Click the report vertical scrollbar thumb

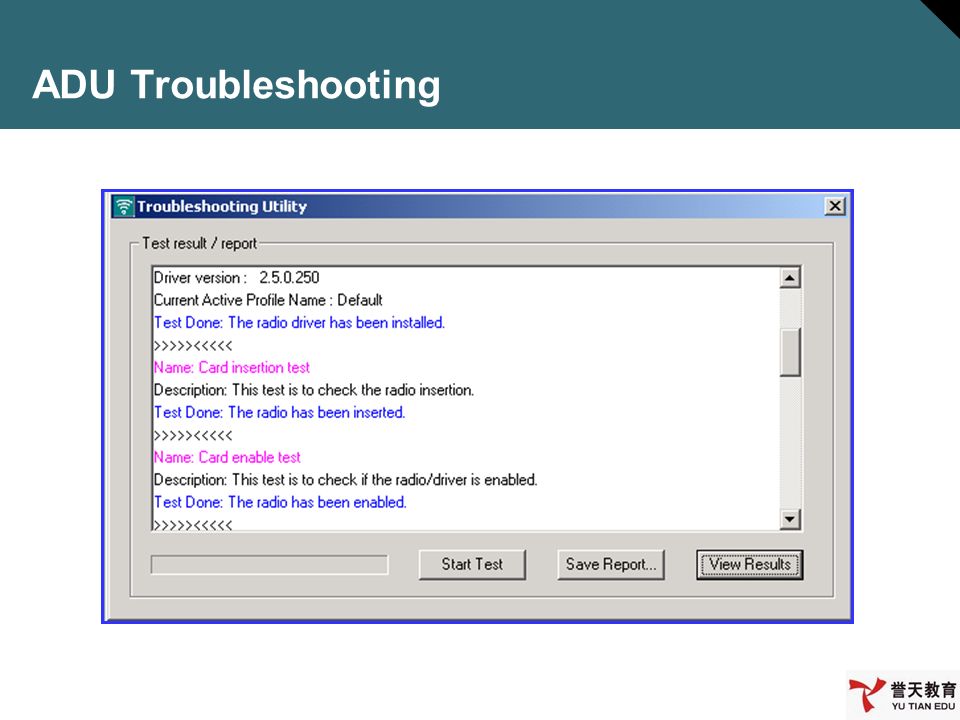tap(790, 352)
